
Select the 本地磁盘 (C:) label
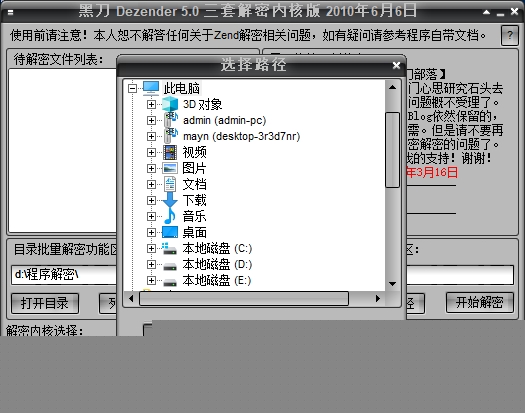tap(217, 248)
